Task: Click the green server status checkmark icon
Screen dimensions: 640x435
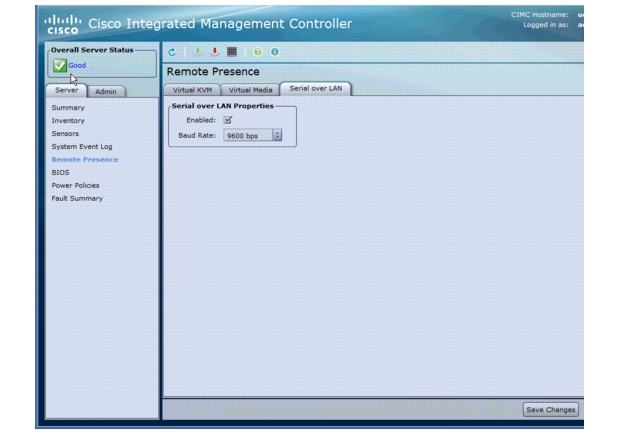Action: tap(60, 65)
